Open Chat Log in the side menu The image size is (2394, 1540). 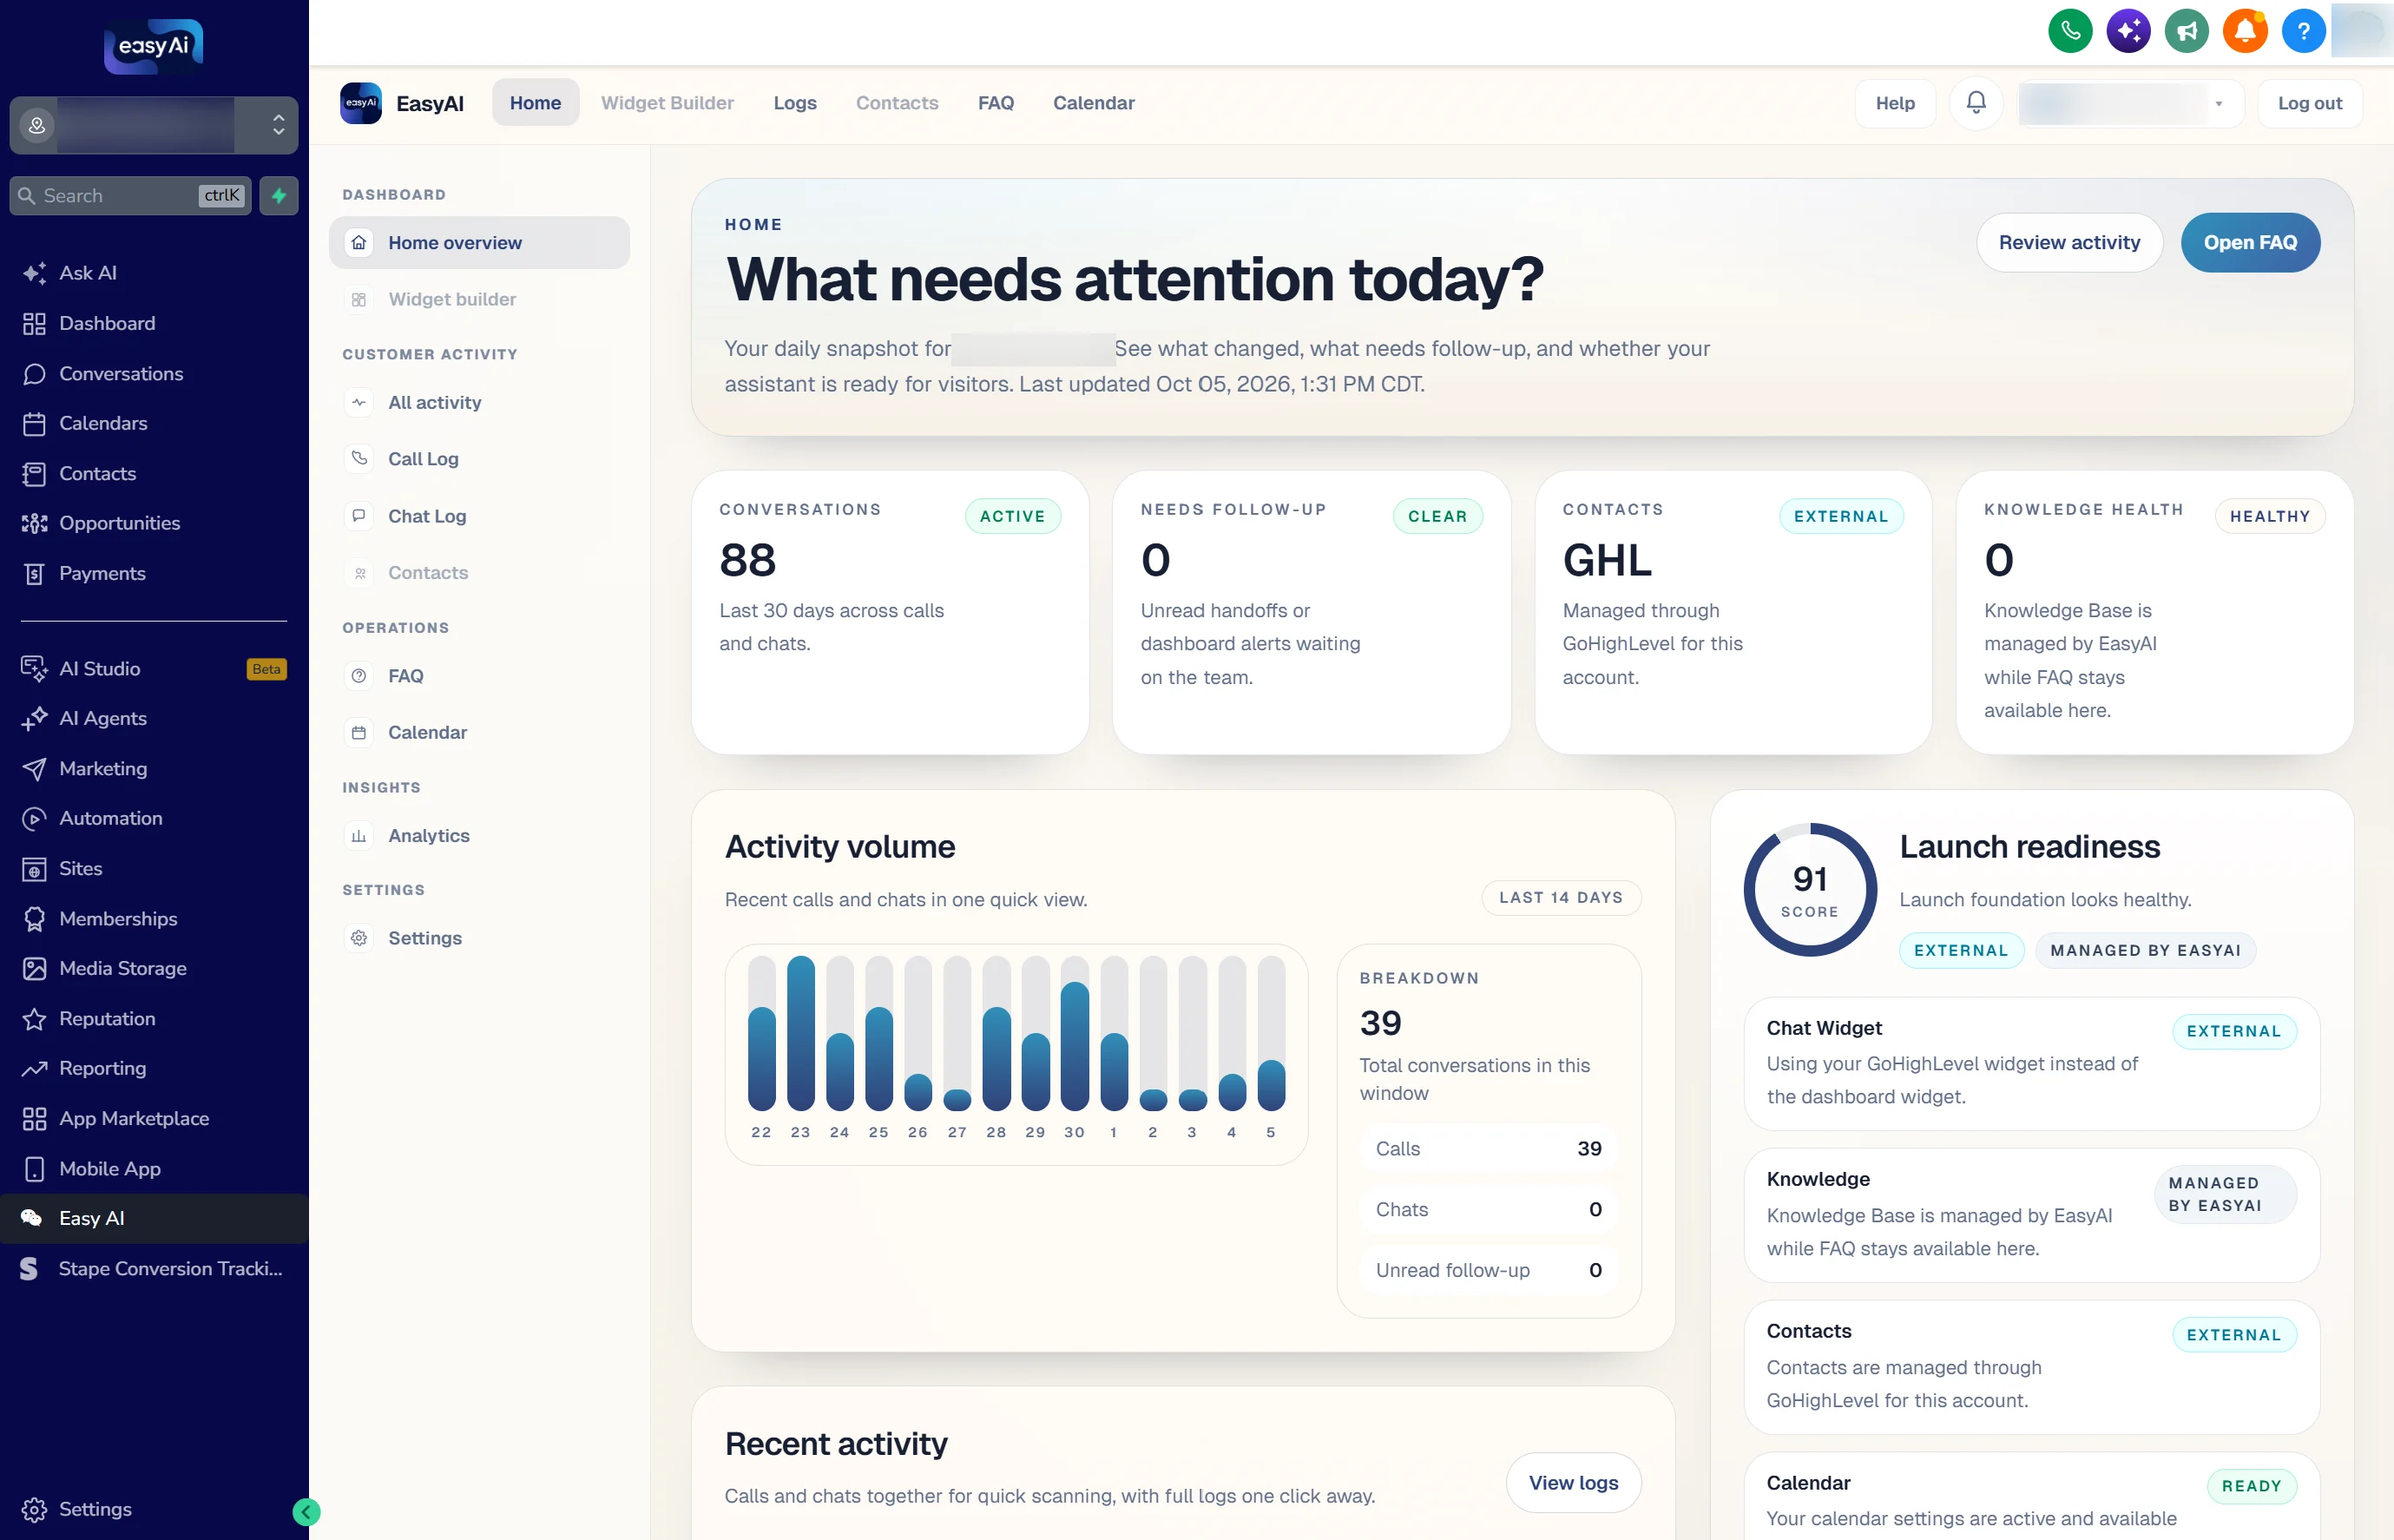click(479, 516)
